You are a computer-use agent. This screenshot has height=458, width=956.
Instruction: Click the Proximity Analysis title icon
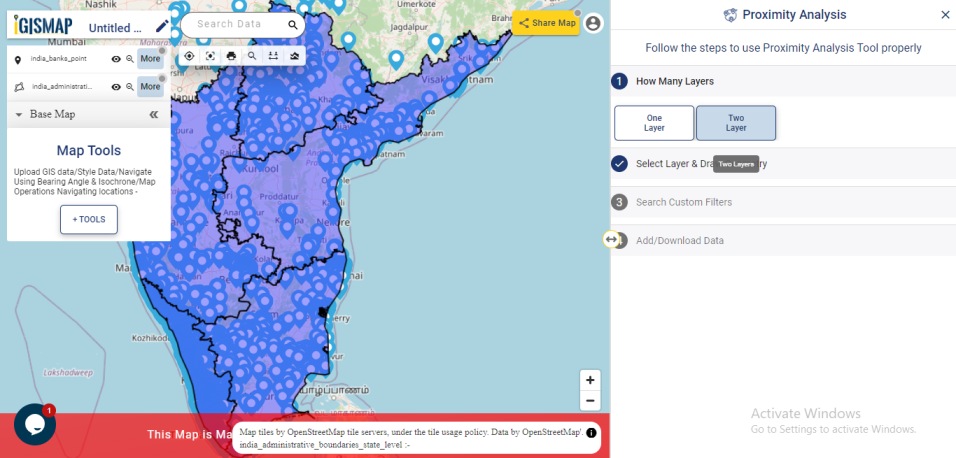click(x=730, y=15)
